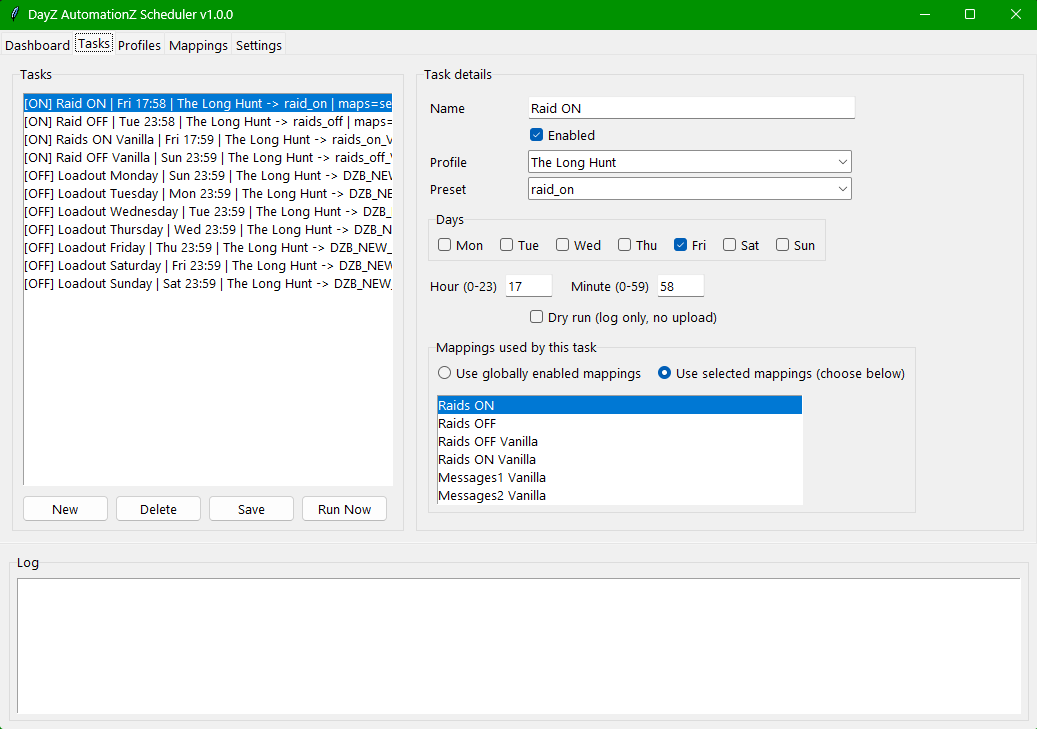The width and height of the screenshot is (1037, 729).
Task: Select the Loadout Sunday task
Action: point(208,283)
